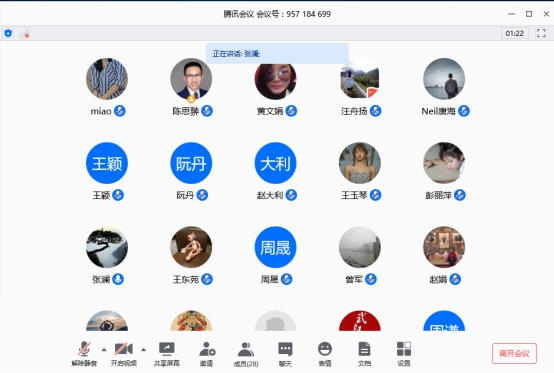Unmute microphone with the 解除静音 icon
The image size is (554, 373).
[x=84, y=349]
